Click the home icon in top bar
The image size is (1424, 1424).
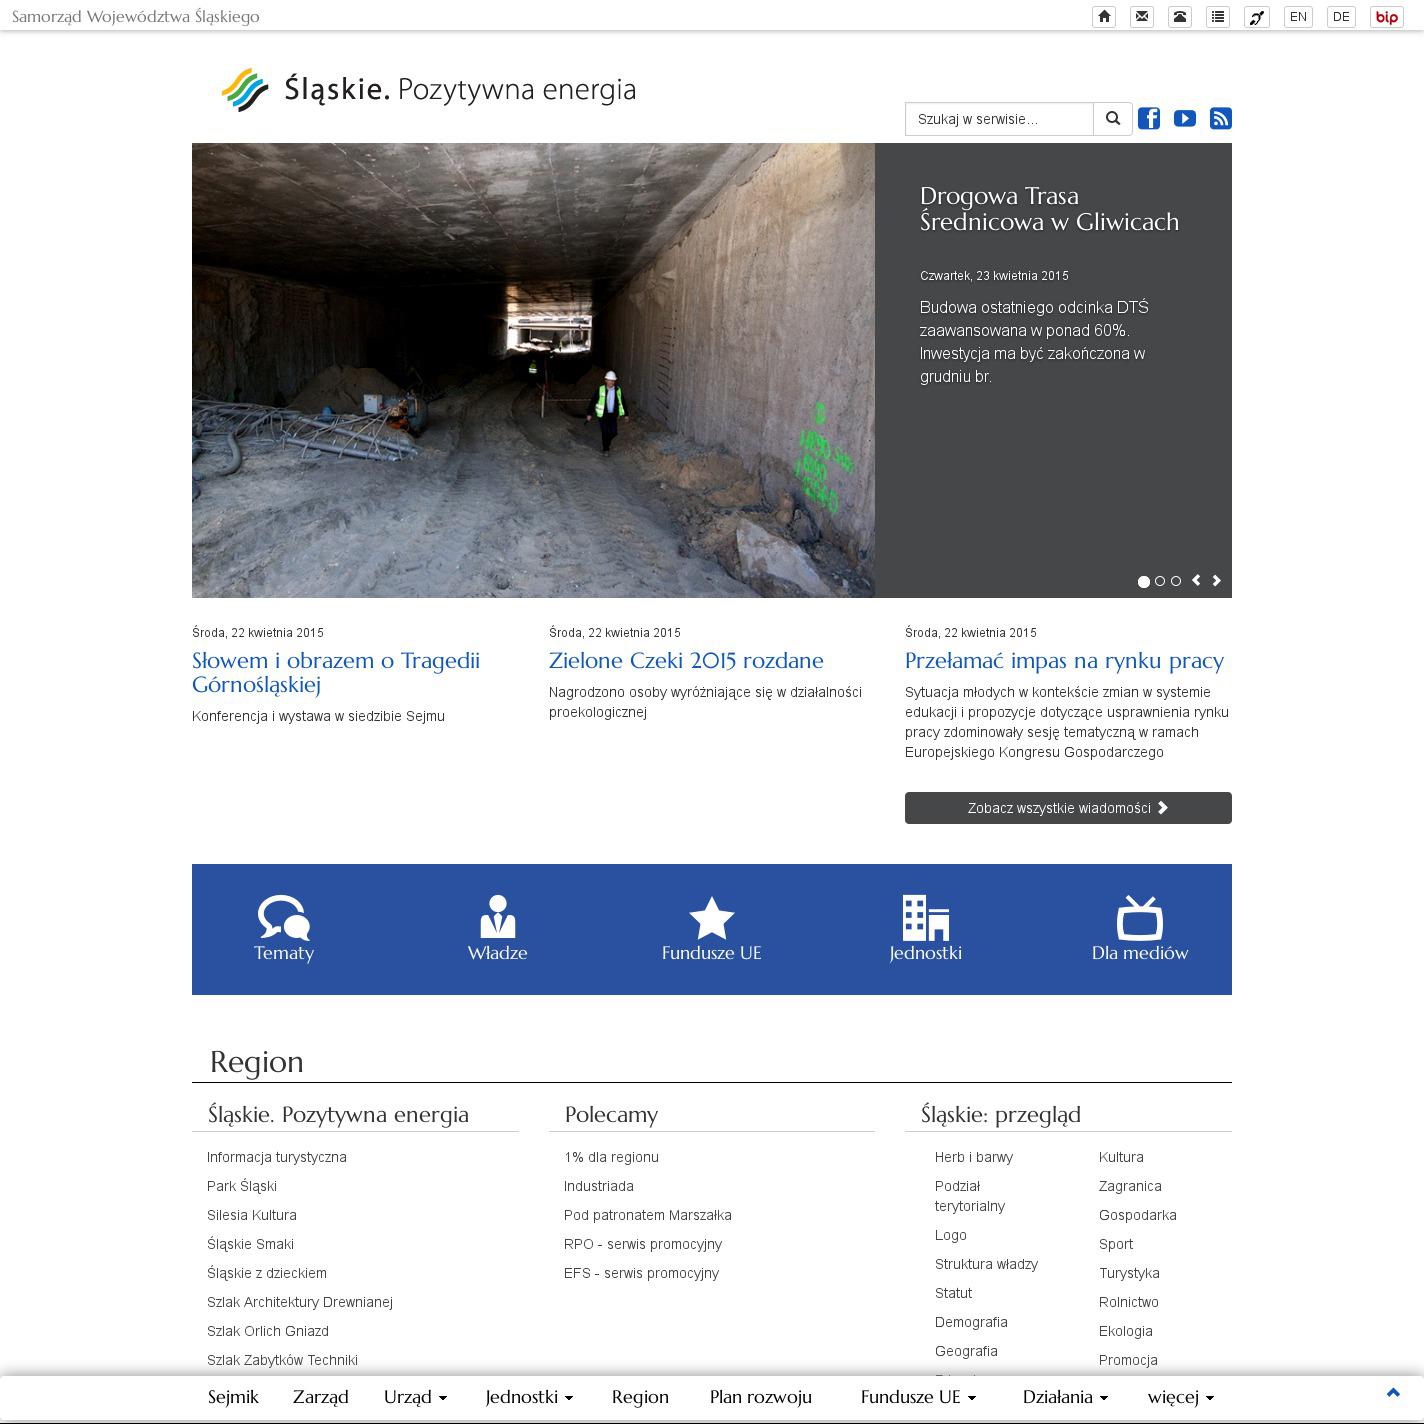tap(1104, 17)
